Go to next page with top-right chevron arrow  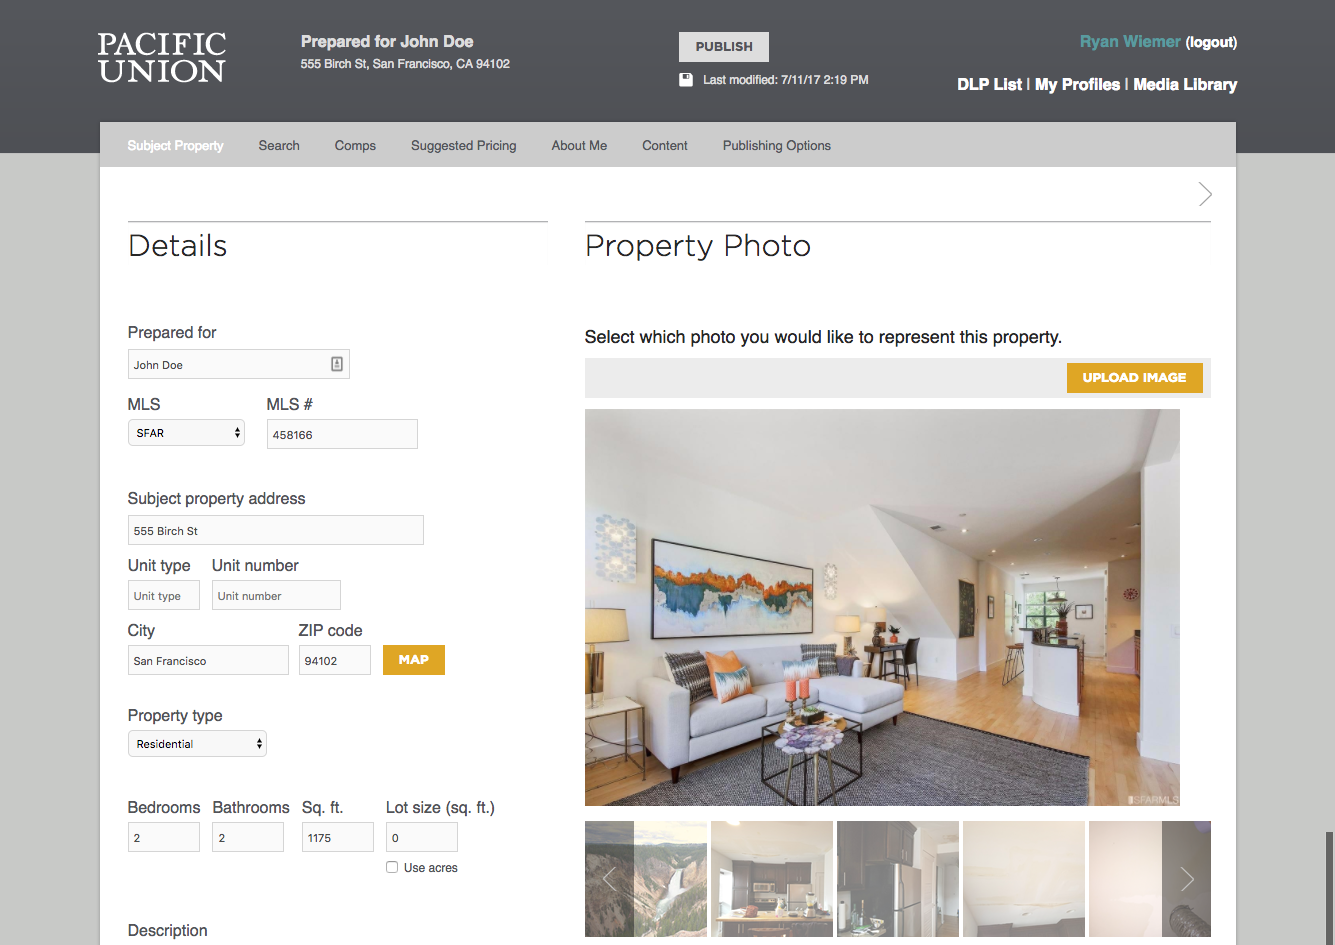click(1205, 194)
